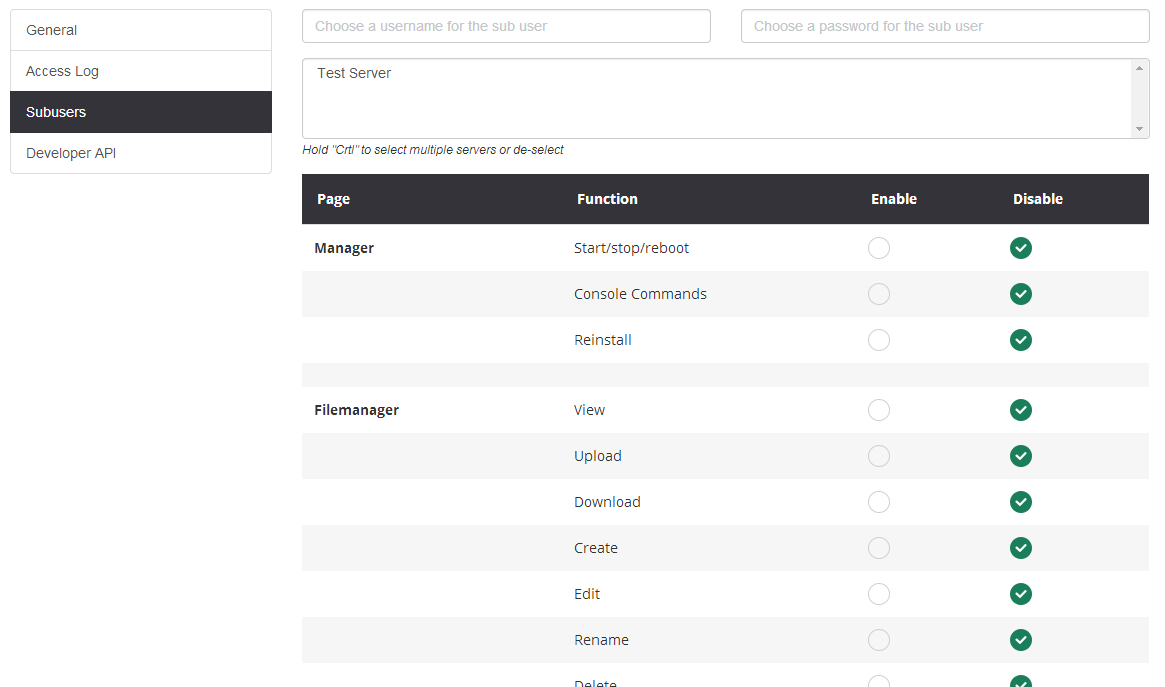This screenshot has height=687, width=1165.
Task: Select Test Server in the server list
Action: (355, 73)
